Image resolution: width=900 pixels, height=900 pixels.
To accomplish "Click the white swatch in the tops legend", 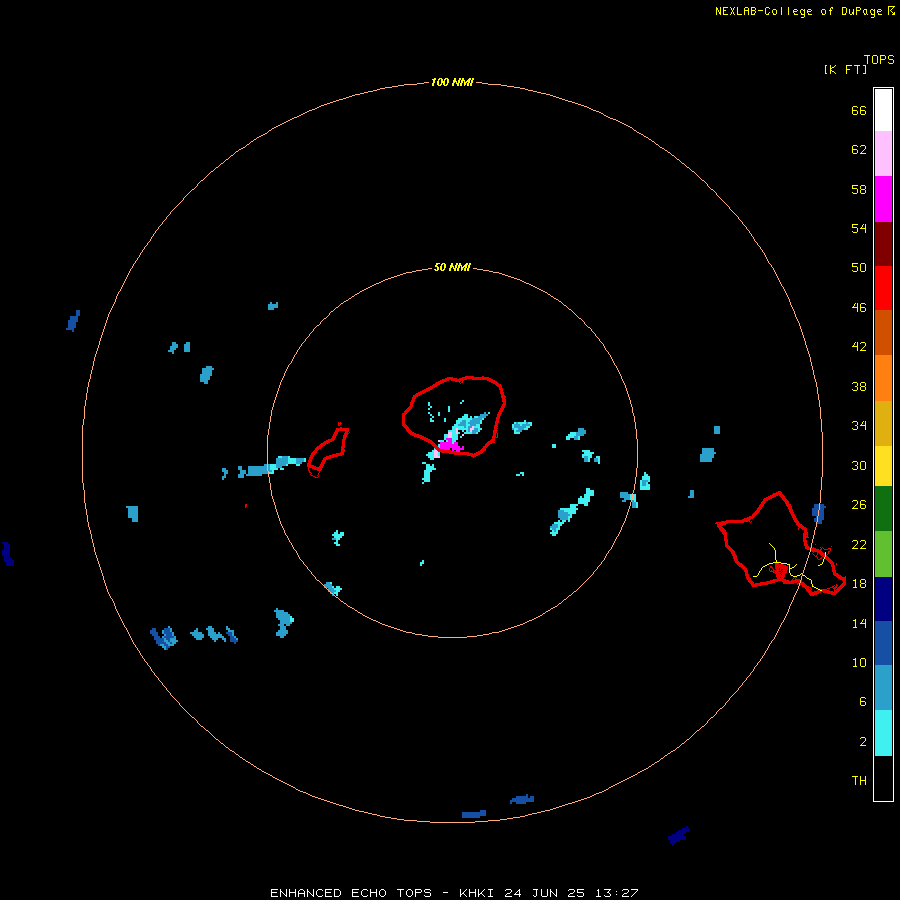I will coord(883,110).
